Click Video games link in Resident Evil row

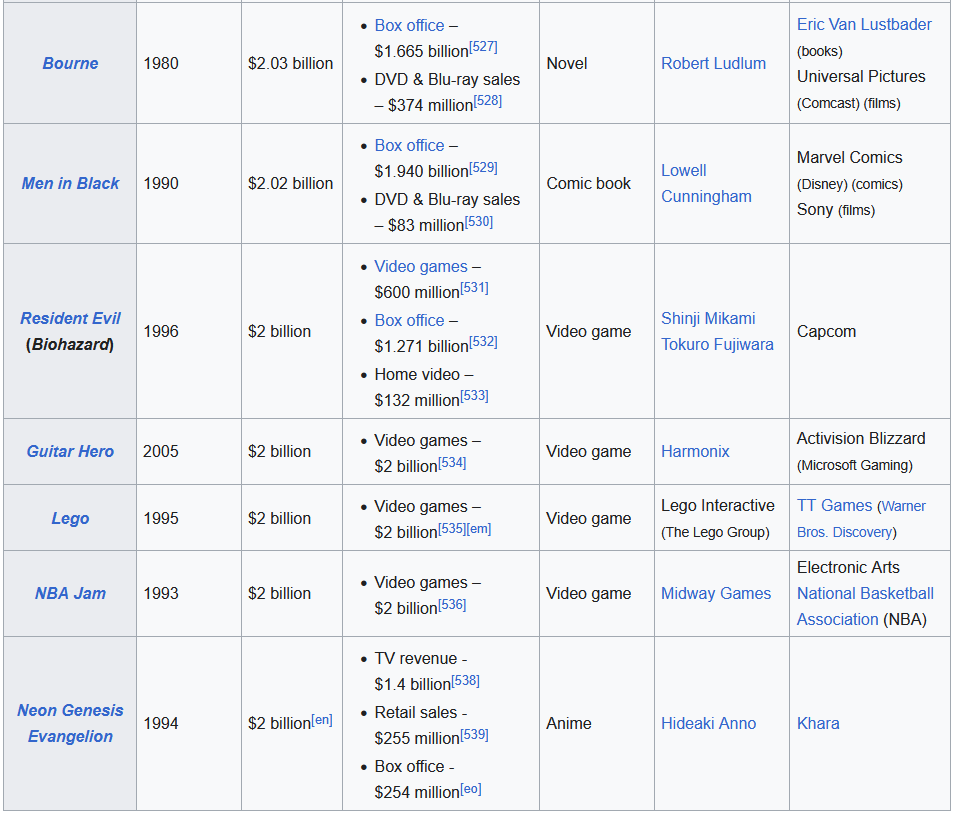point(421,267)
